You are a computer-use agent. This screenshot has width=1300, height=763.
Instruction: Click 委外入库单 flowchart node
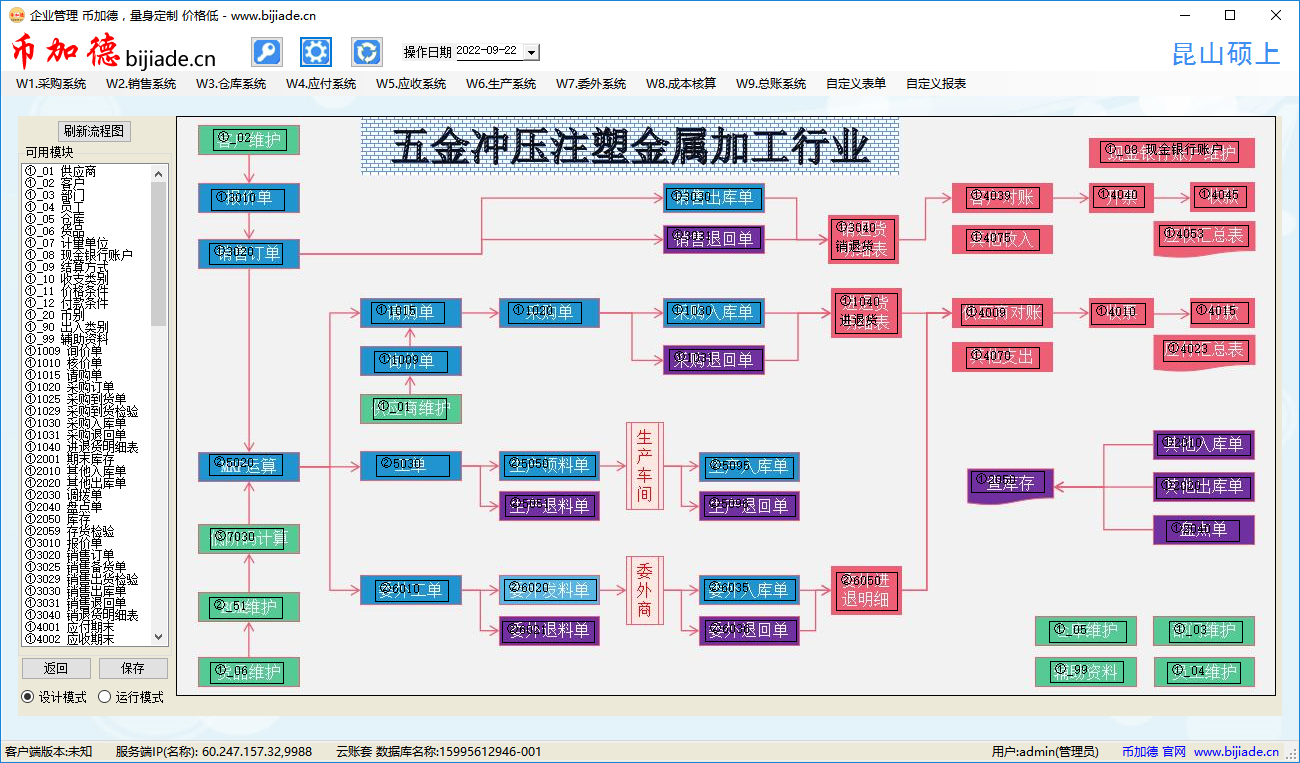749,590
